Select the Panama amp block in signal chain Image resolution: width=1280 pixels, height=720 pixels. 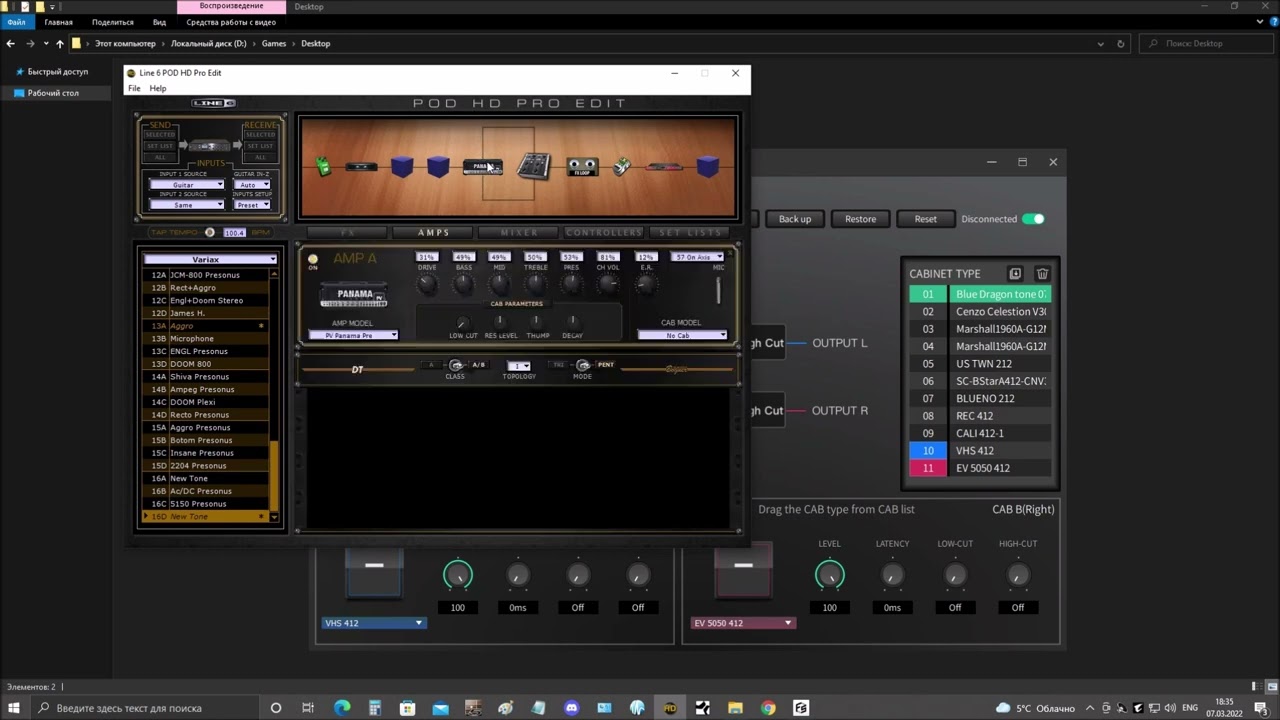coord(483,166)
